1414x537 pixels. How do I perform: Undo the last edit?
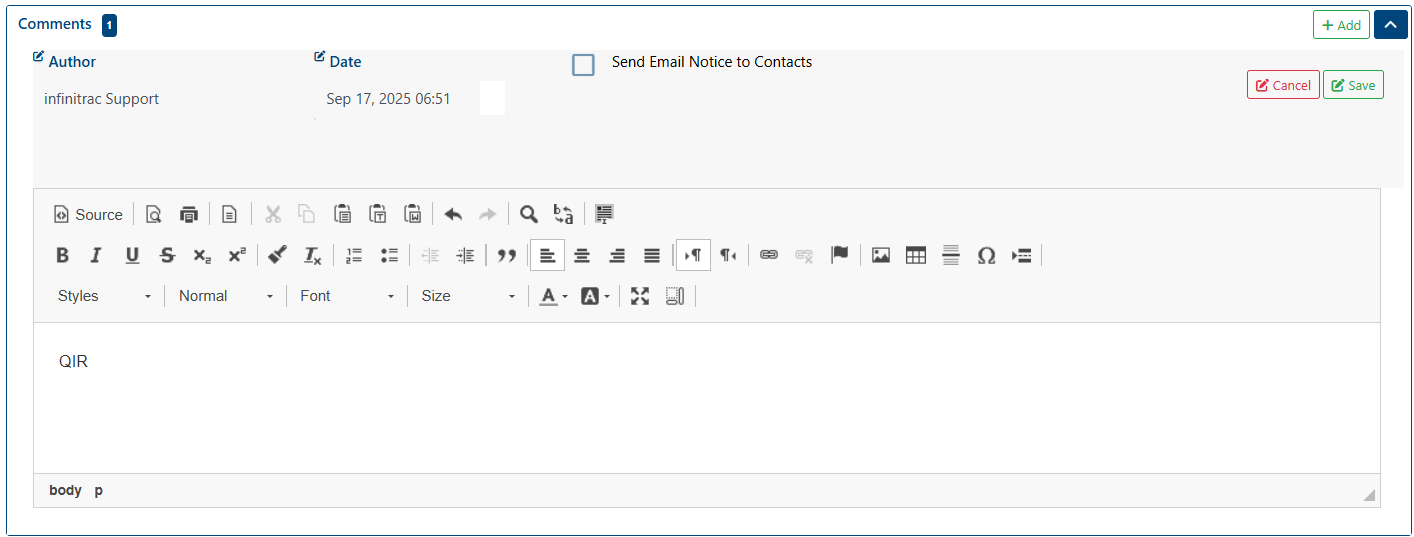tap(453, 214)
